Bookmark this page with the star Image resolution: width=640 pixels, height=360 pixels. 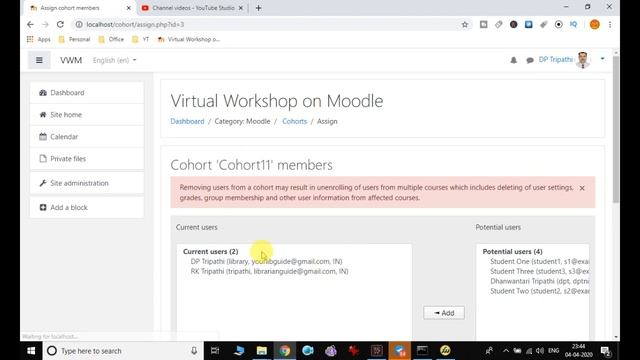coord(464,24)
